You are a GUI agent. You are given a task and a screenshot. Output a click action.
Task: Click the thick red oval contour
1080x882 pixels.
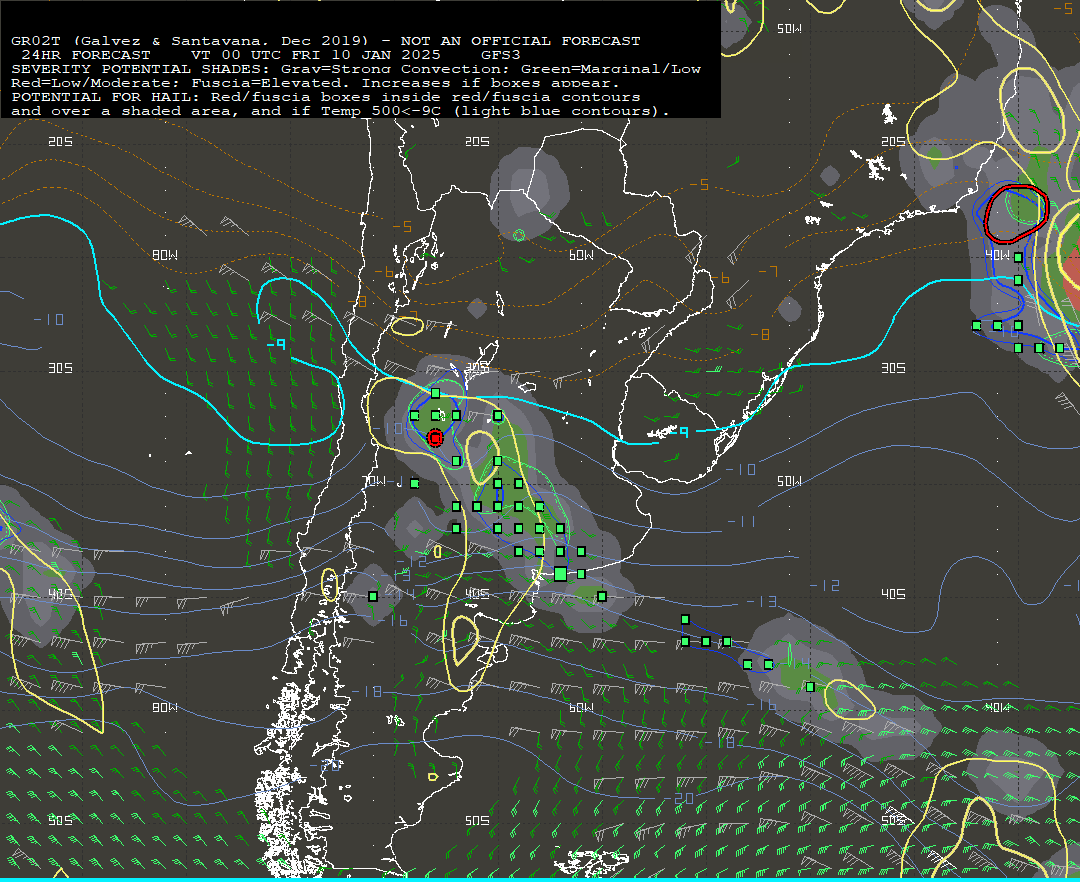click(1016, 213)
